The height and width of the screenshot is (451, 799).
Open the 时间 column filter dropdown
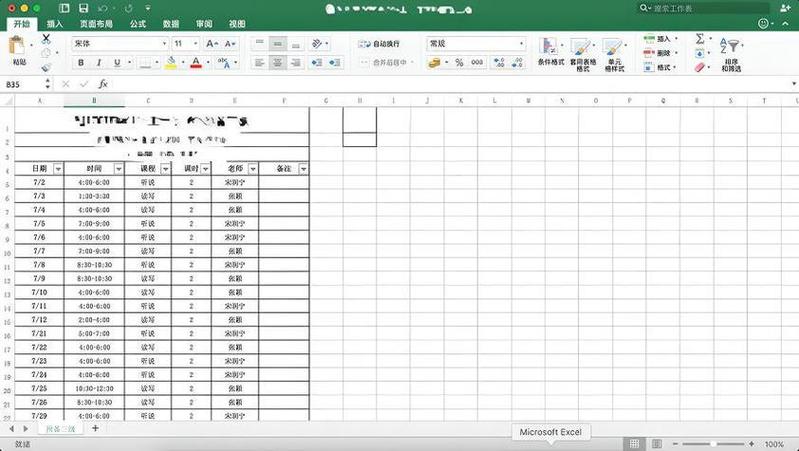tap(118, 169)
